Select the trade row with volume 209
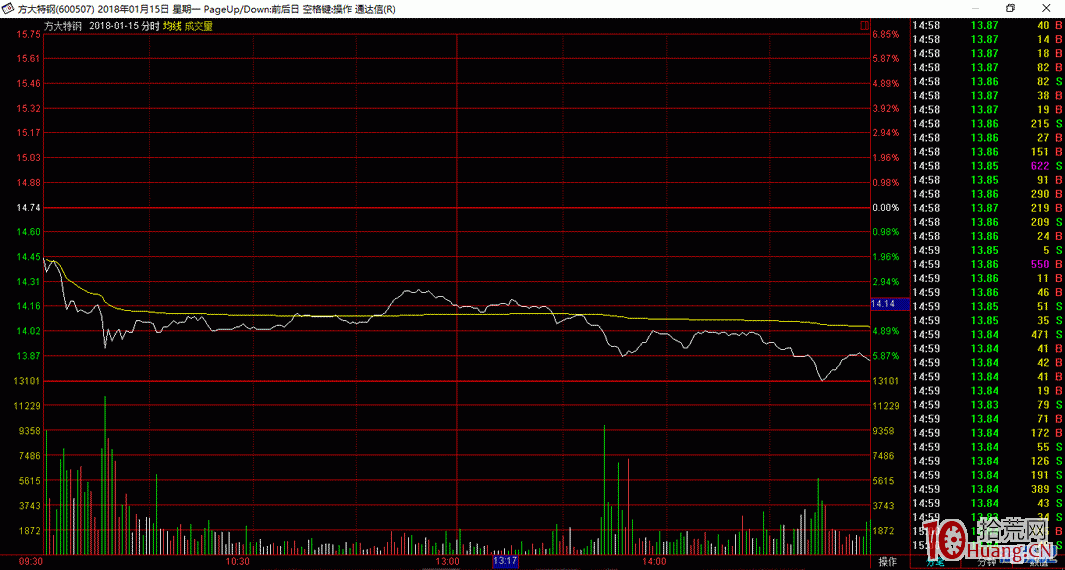The image size is (1065, 570). pos(988,221)
